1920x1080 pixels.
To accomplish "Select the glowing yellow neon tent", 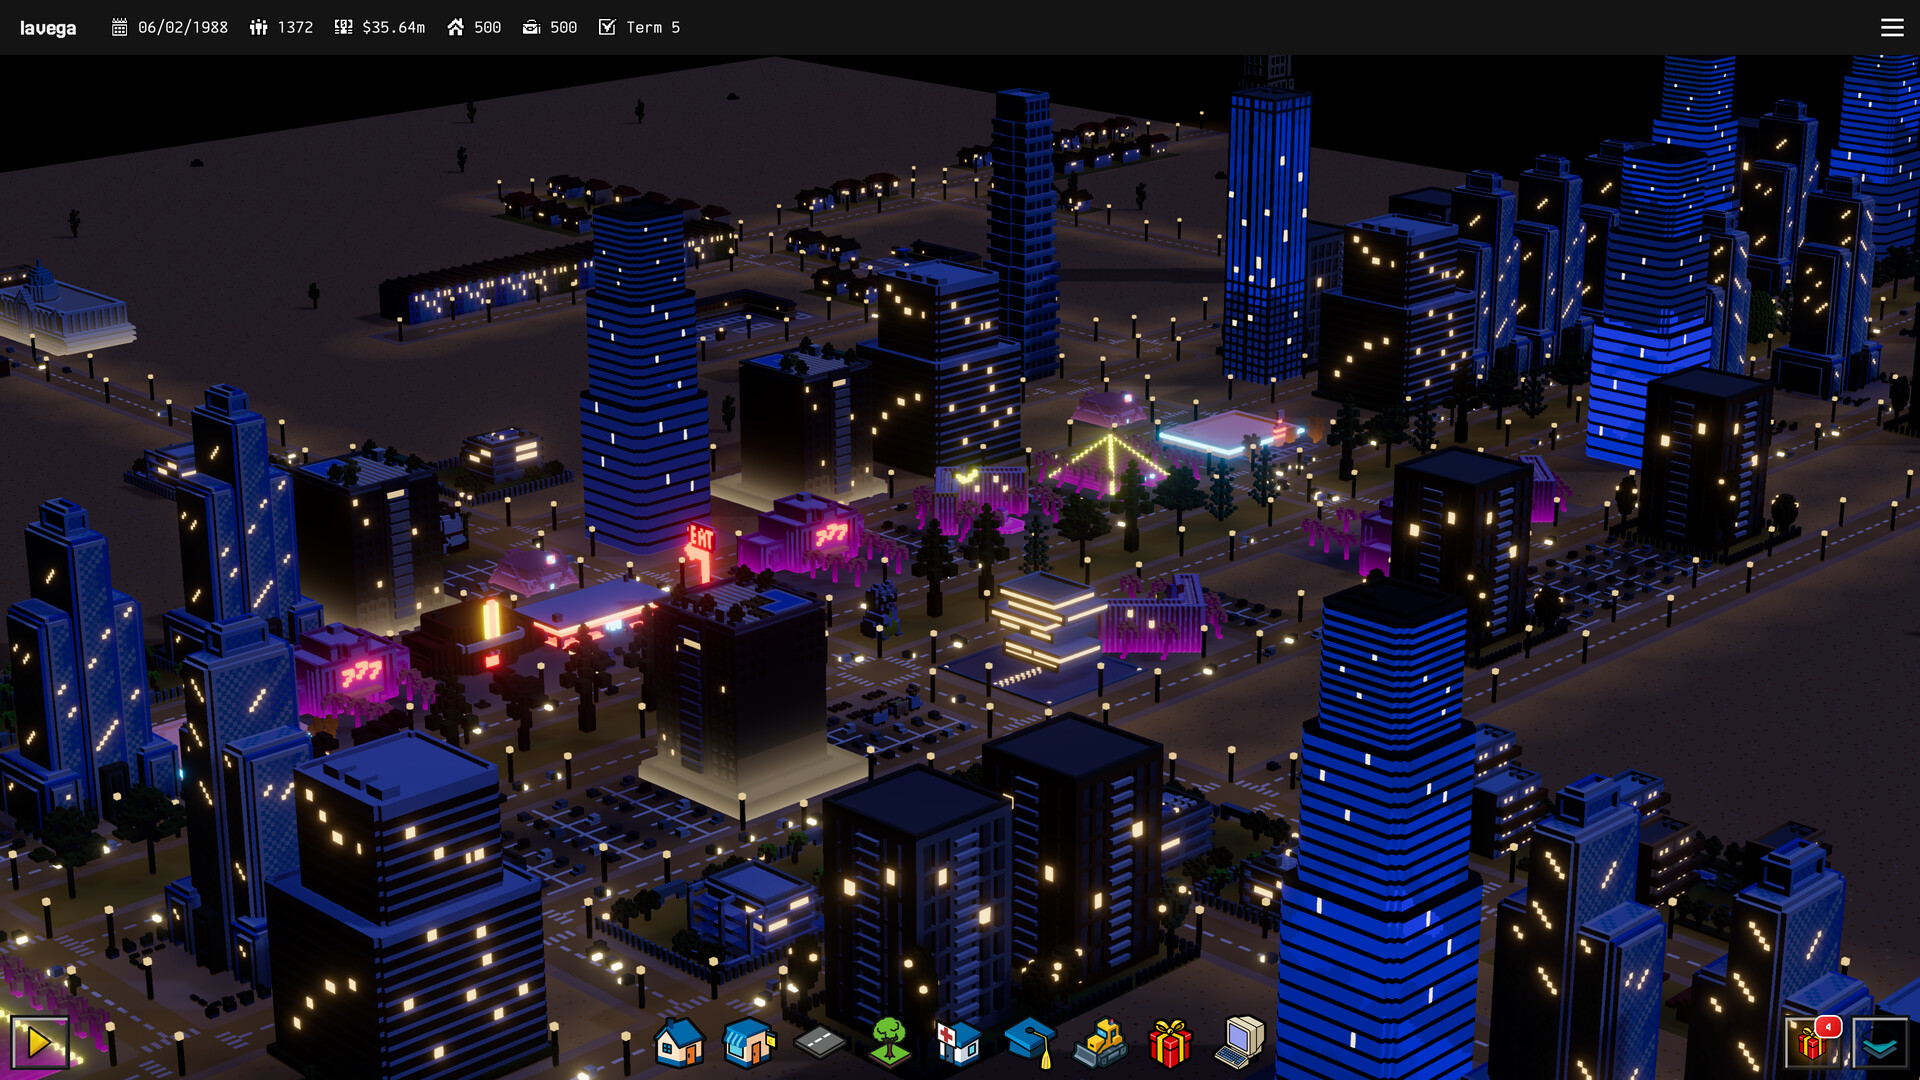I will tap(1111, 462).
